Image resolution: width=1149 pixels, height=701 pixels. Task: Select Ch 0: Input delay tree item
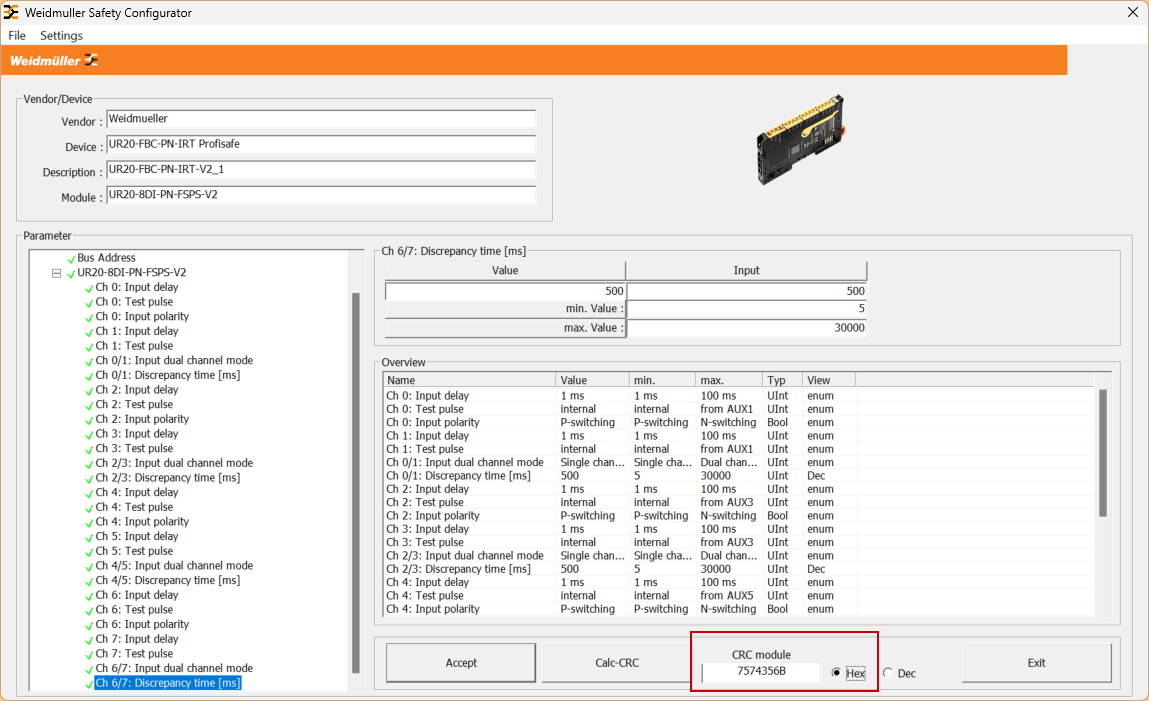[x=137, y=287]
